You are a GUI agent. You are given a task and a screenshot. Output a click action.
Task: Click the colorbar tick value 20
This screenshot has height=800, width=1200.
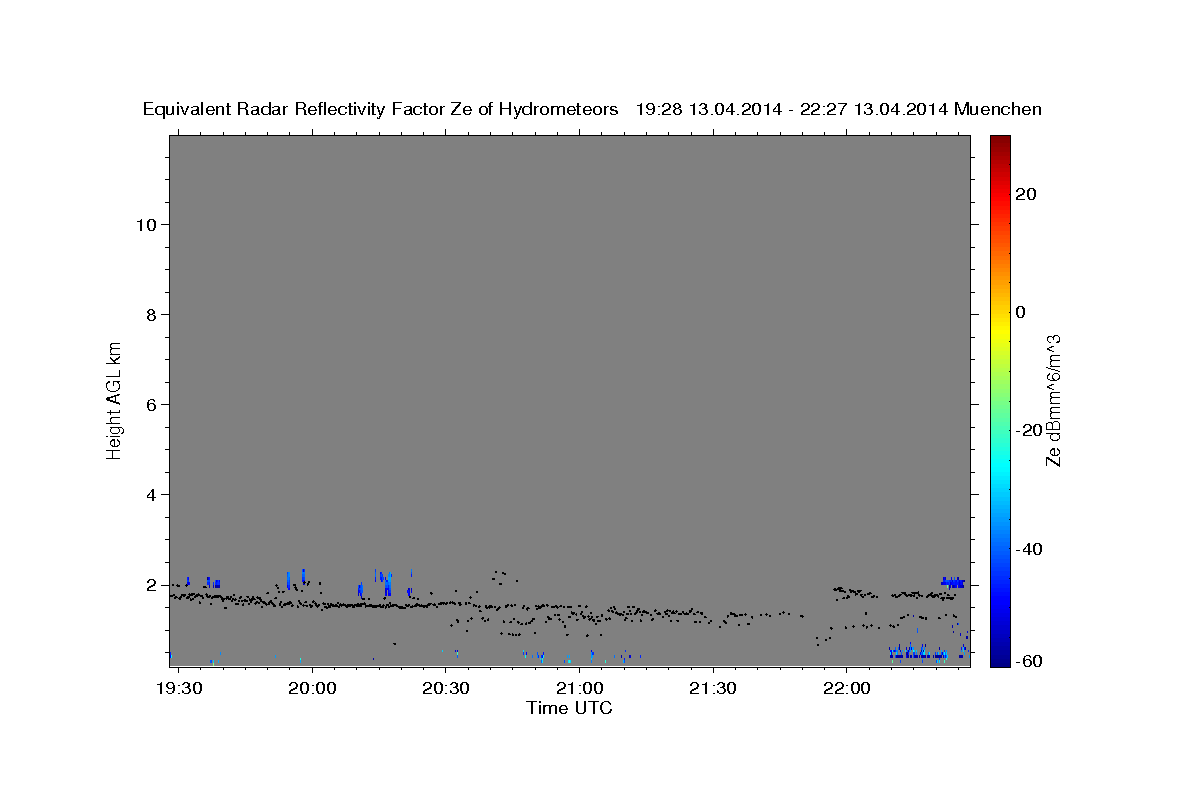[1026, 194]
